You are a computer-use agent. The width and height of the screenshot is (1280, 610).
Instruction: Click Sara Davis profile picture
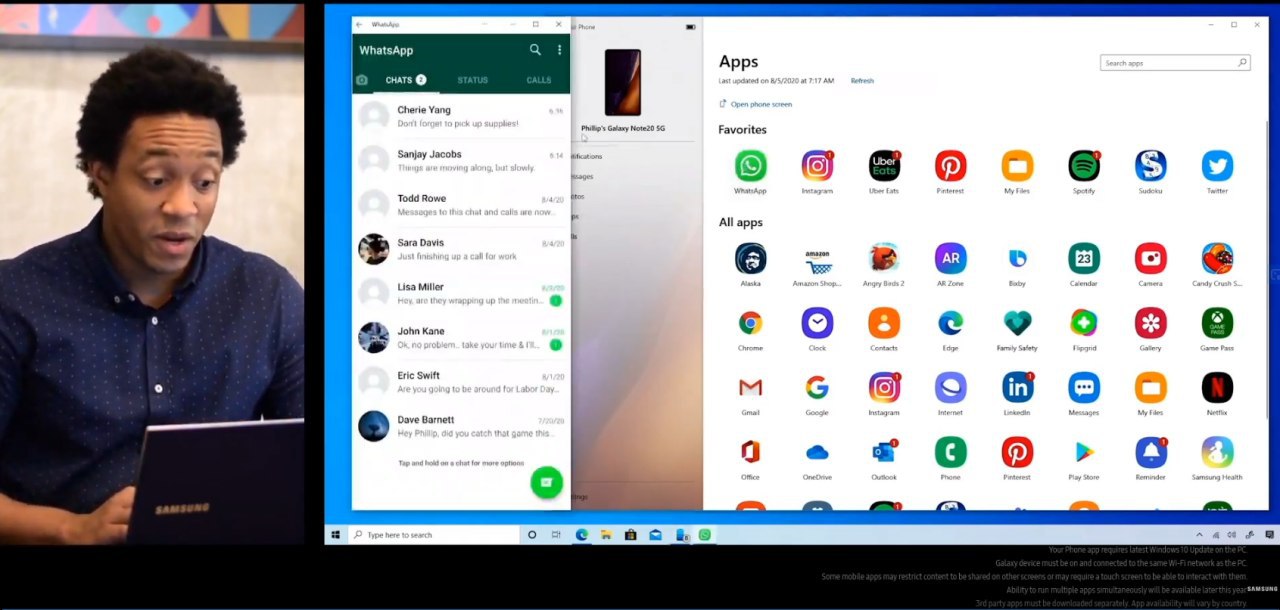point(374,249)
